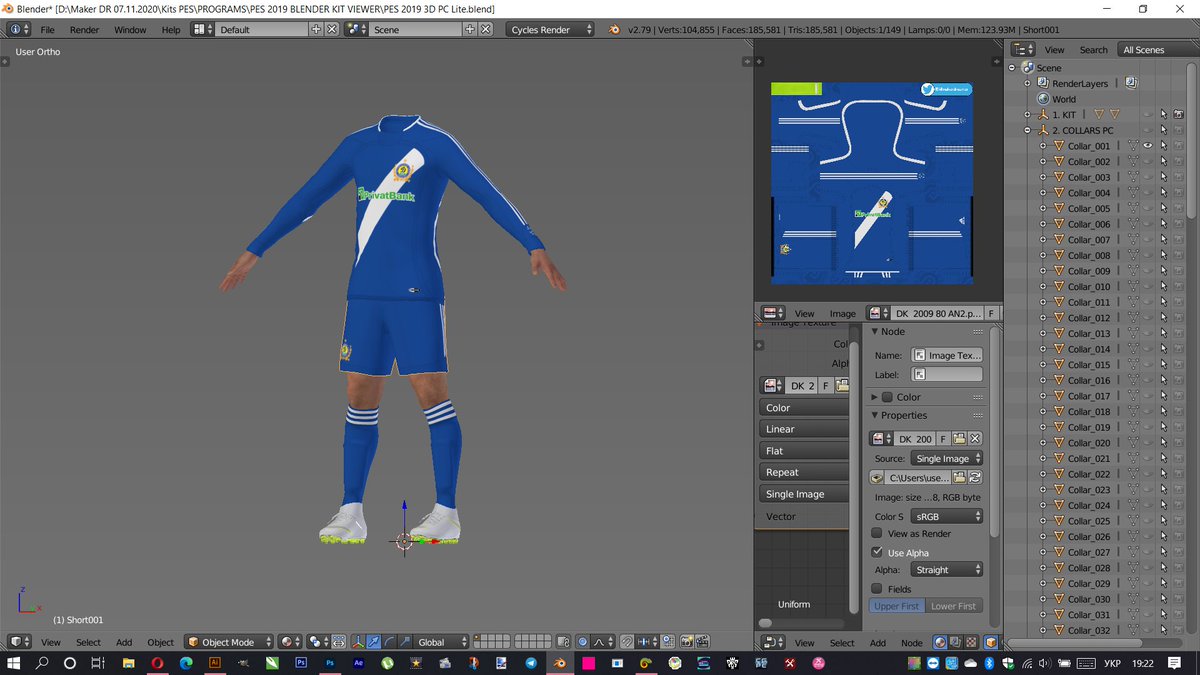Delete screen layout with X beside Default
Screen dimensions: 1200x675
332,29
